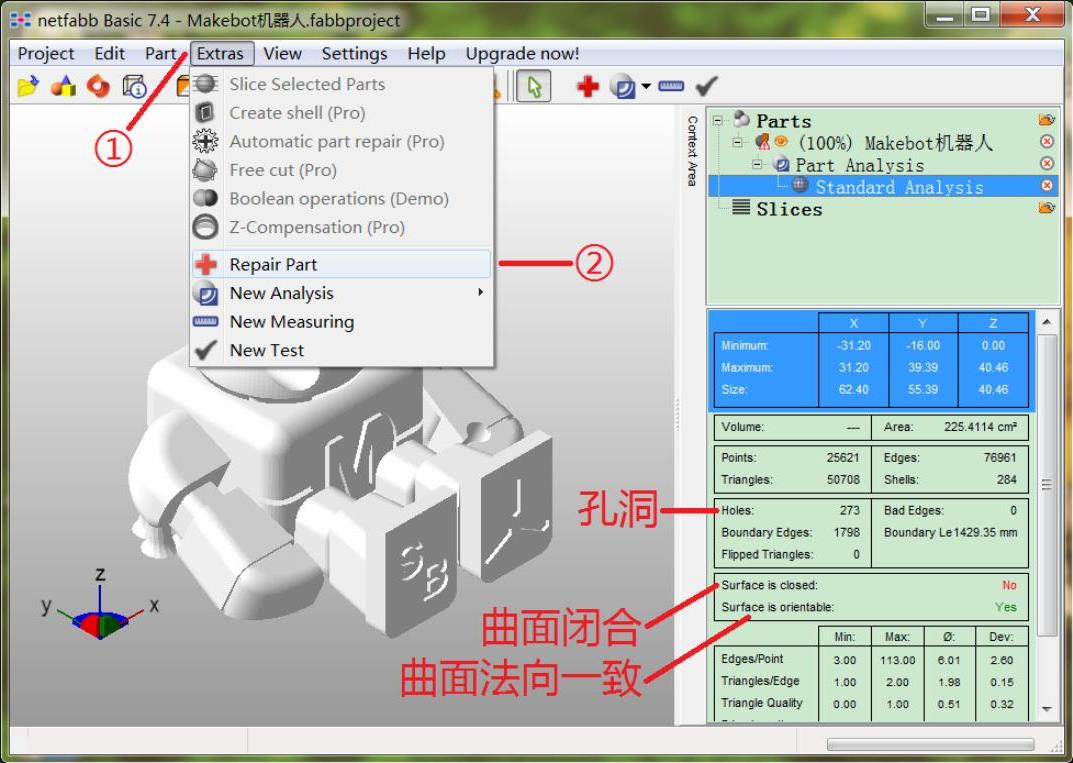
Task: Click Boolean operations (Demo) entry
Action: tap(341, 198)
